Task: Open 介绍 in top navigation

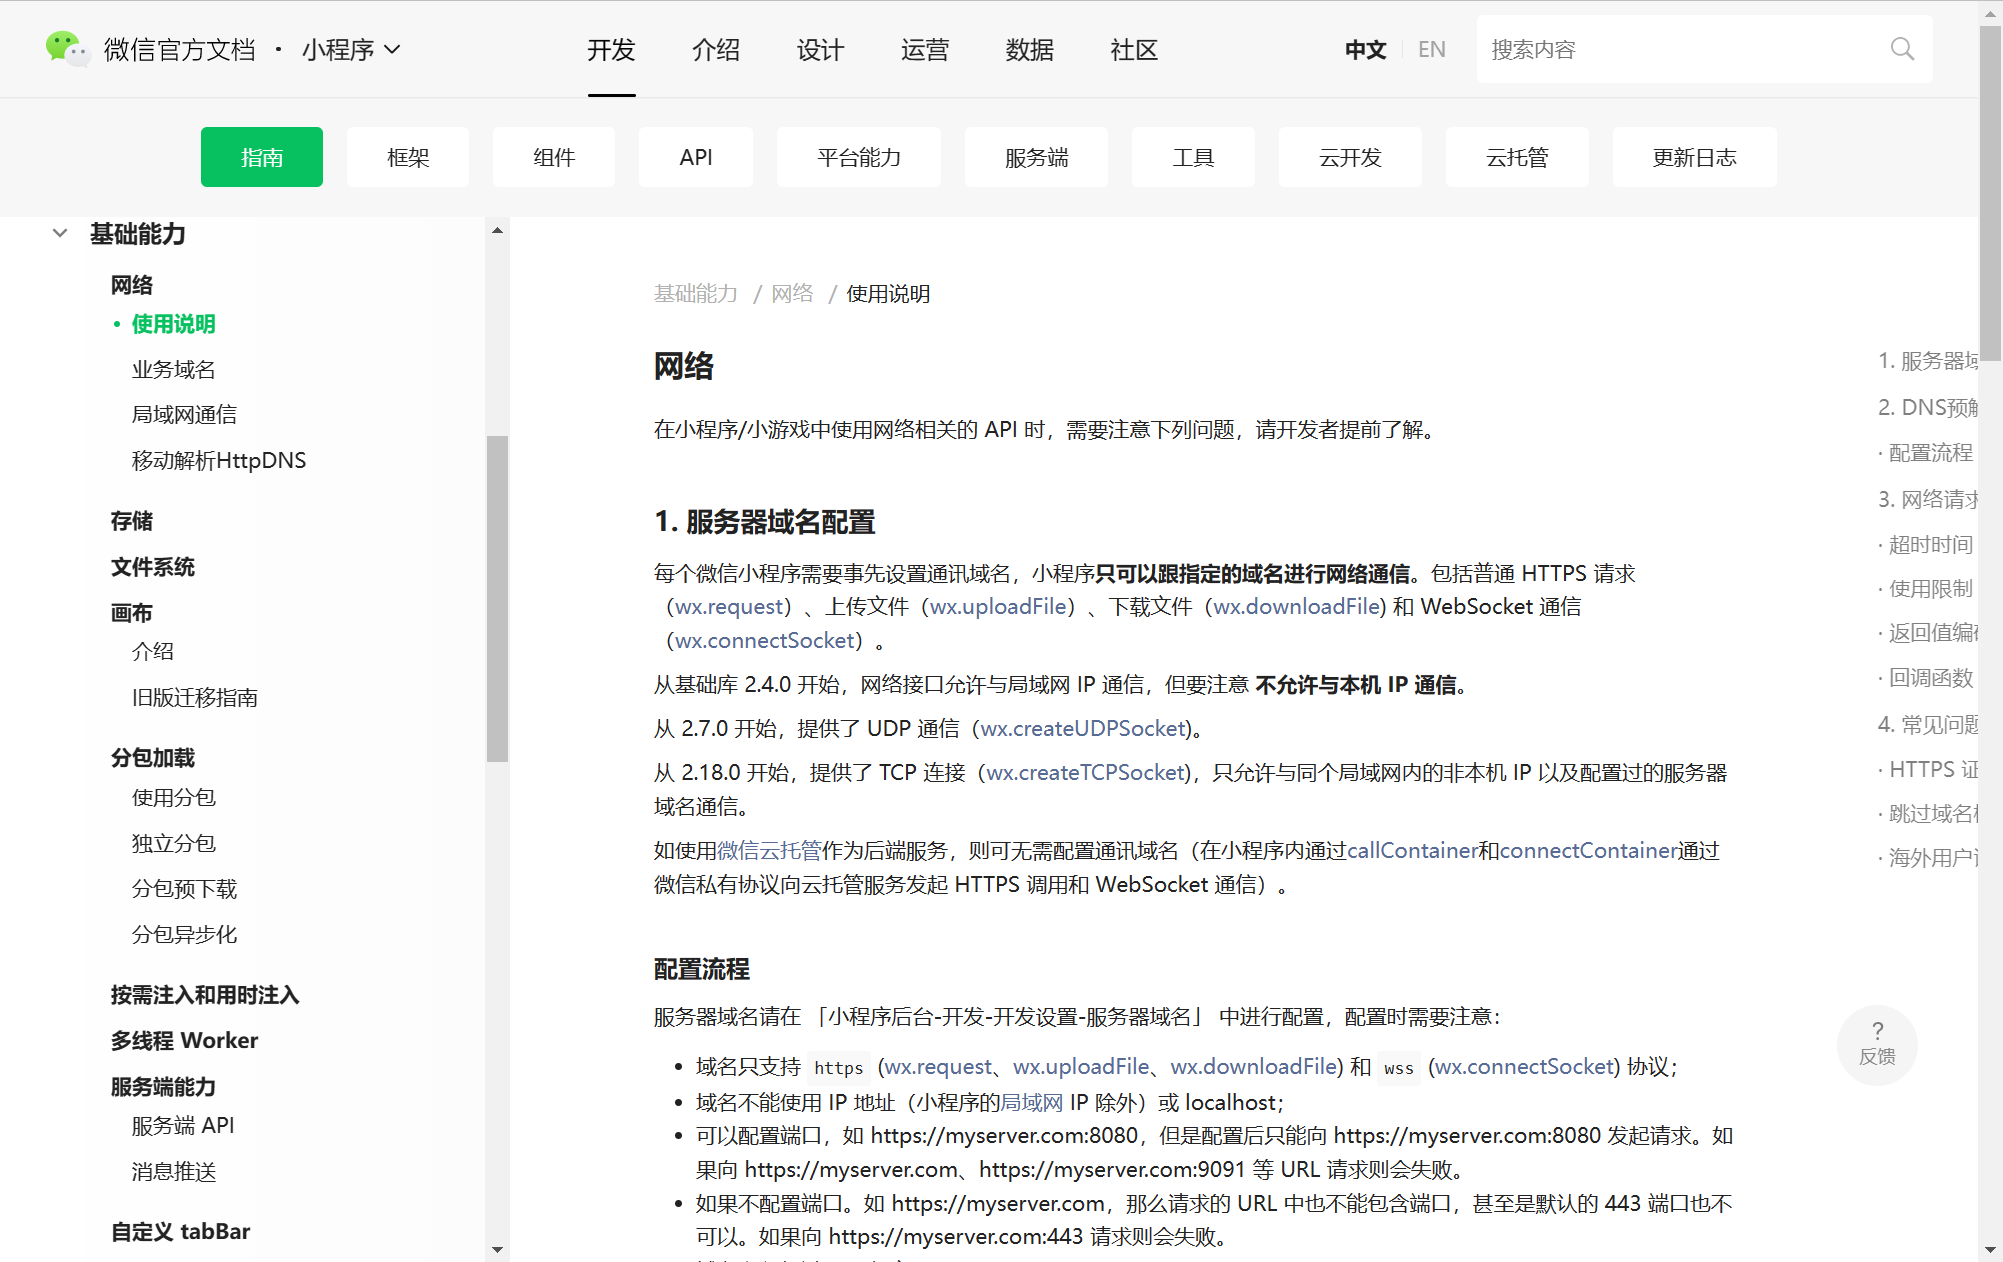Action: coord(715,49)
